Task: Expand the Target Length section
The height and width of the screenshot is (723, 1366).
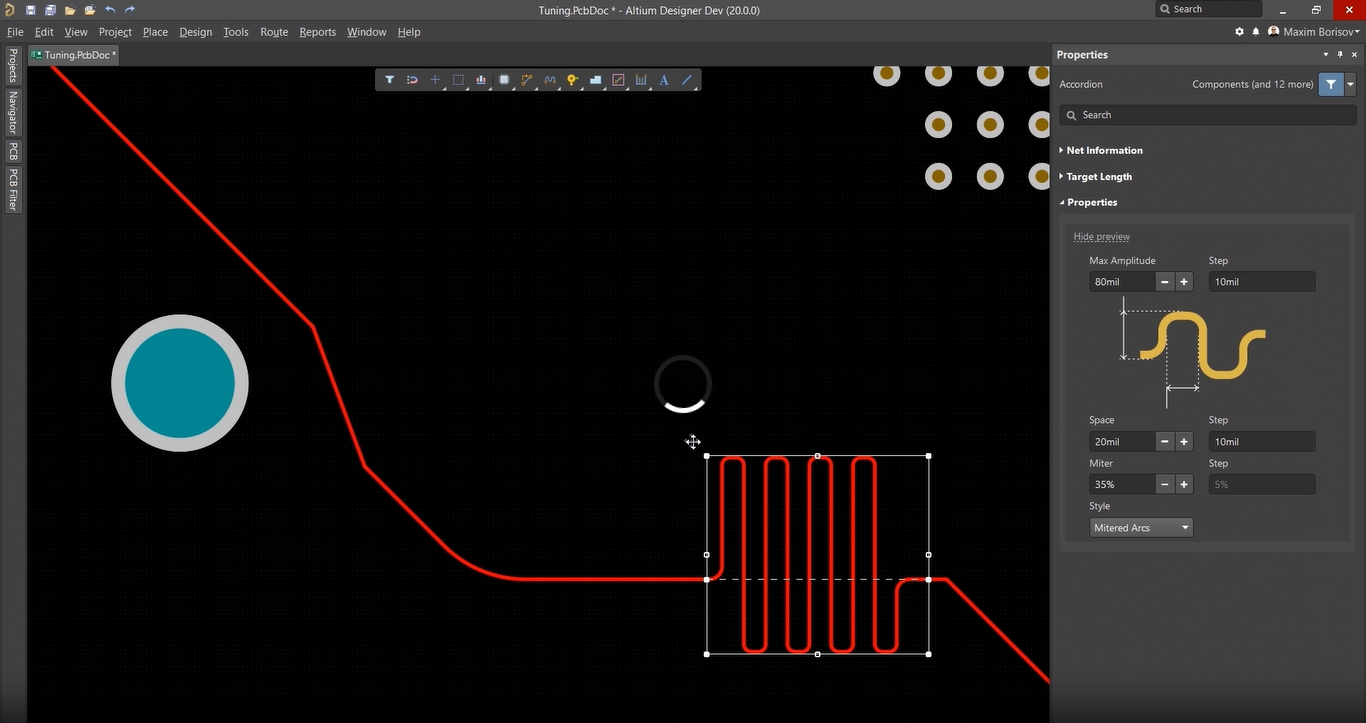Action: (x=1099, y=176)
